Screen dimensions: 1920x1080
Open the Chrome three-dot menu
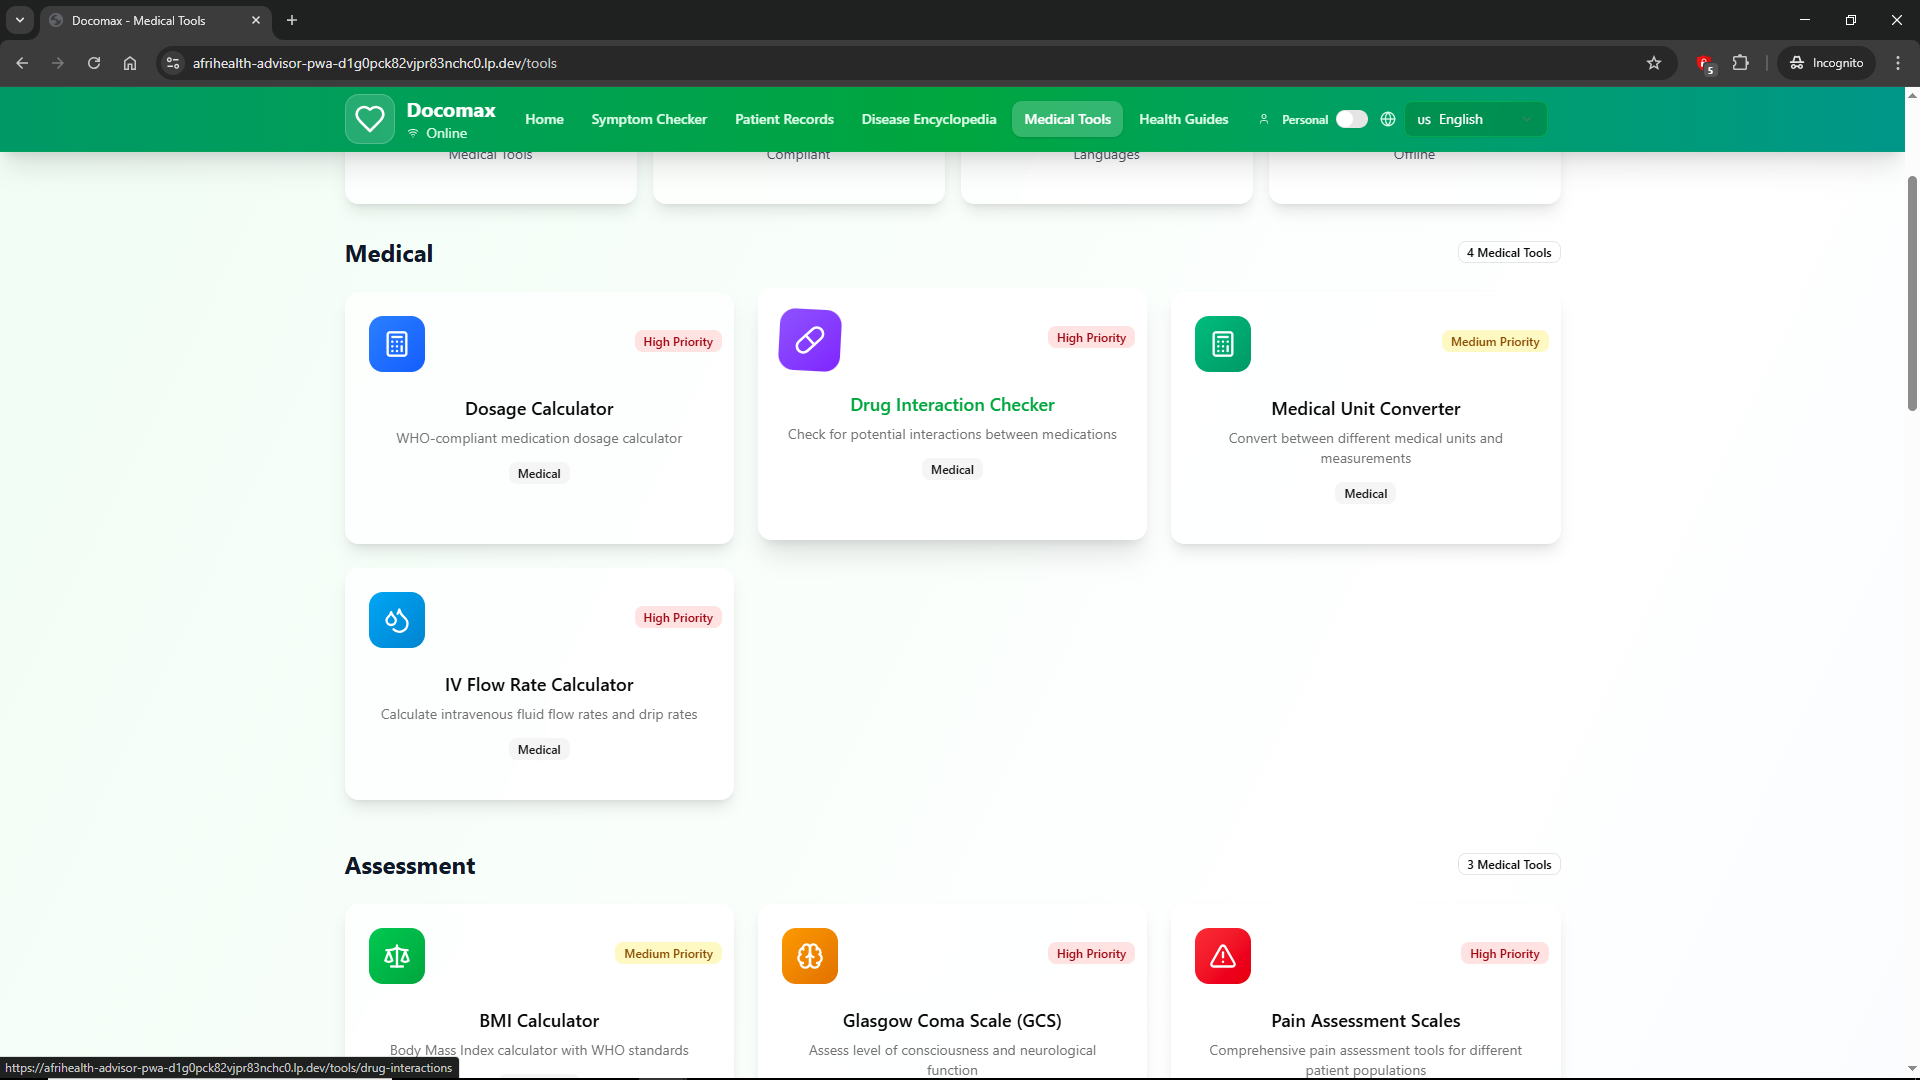pyautogui.click(x=1898, y=63)
